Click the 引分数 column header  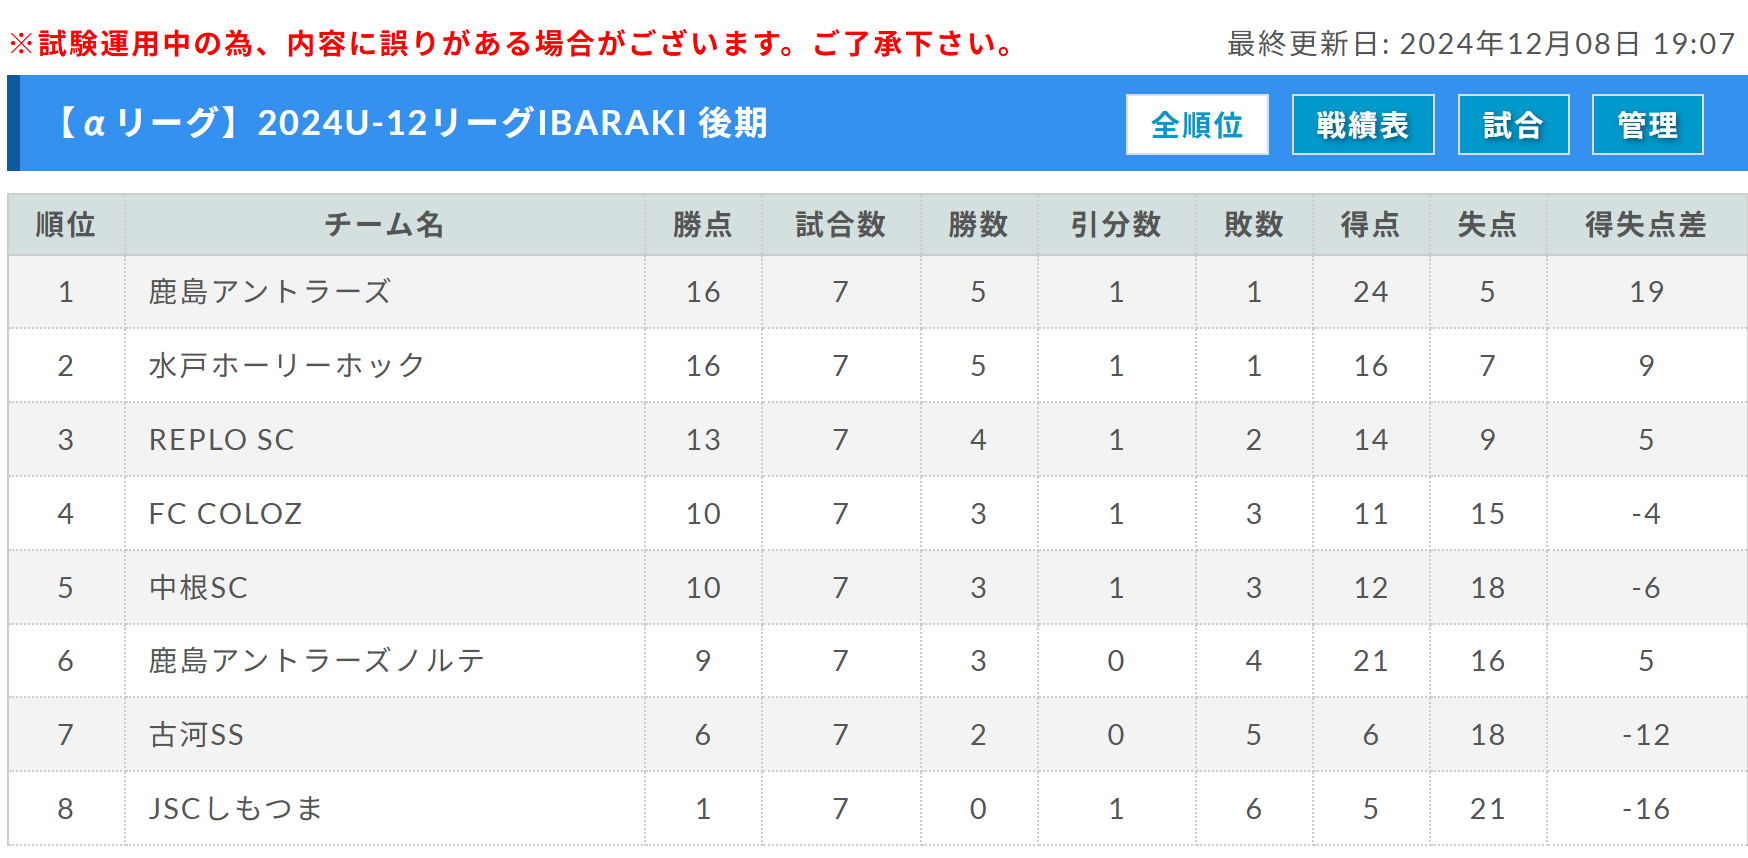pyautogui.click(x=1116, y=225)
